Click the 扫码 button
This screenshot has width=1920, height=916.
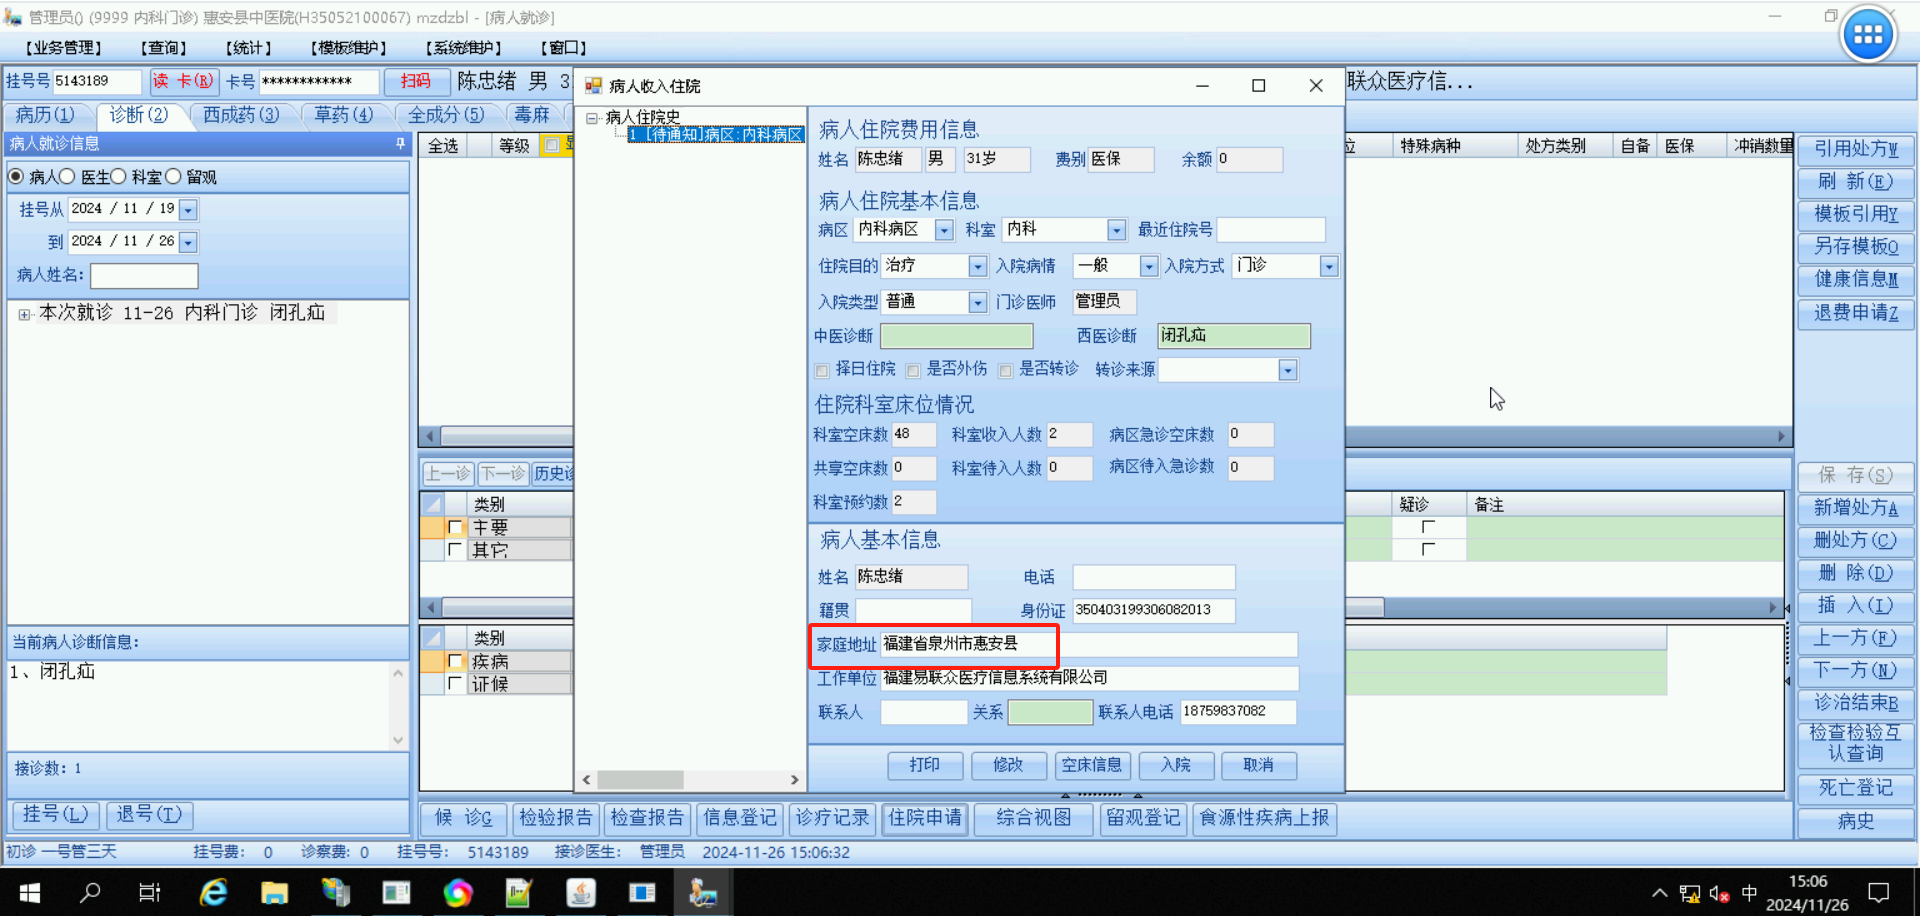(416, 81)
